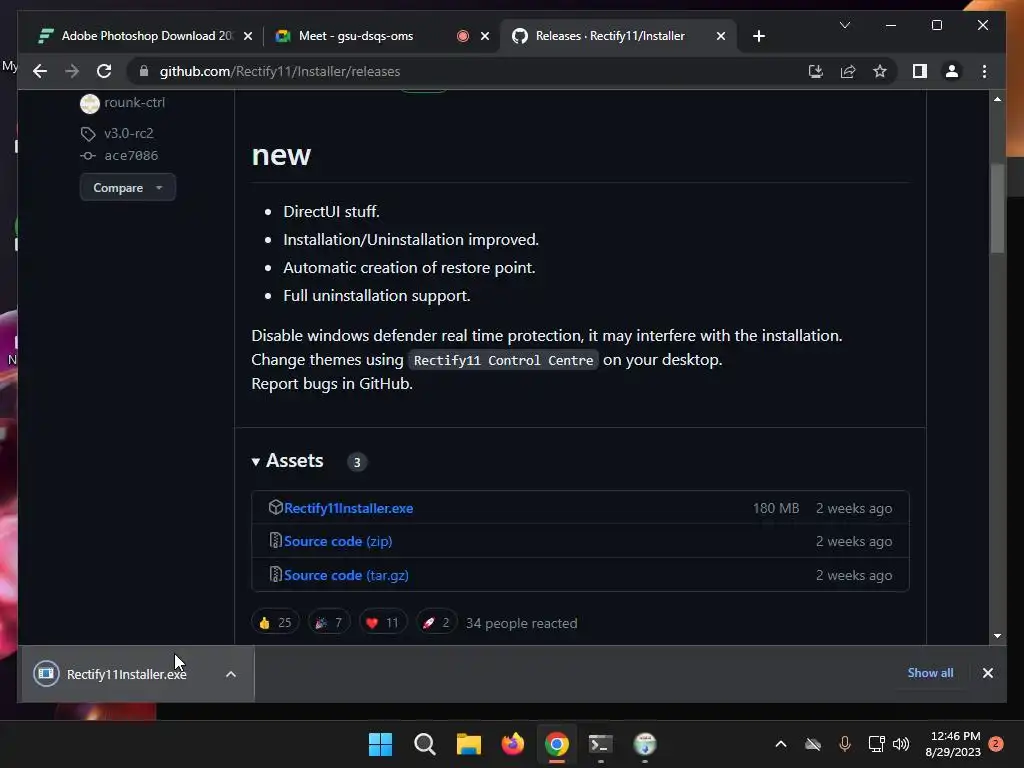
Task: Click the install app icon in address bar
Action: (x=816, y=71)
